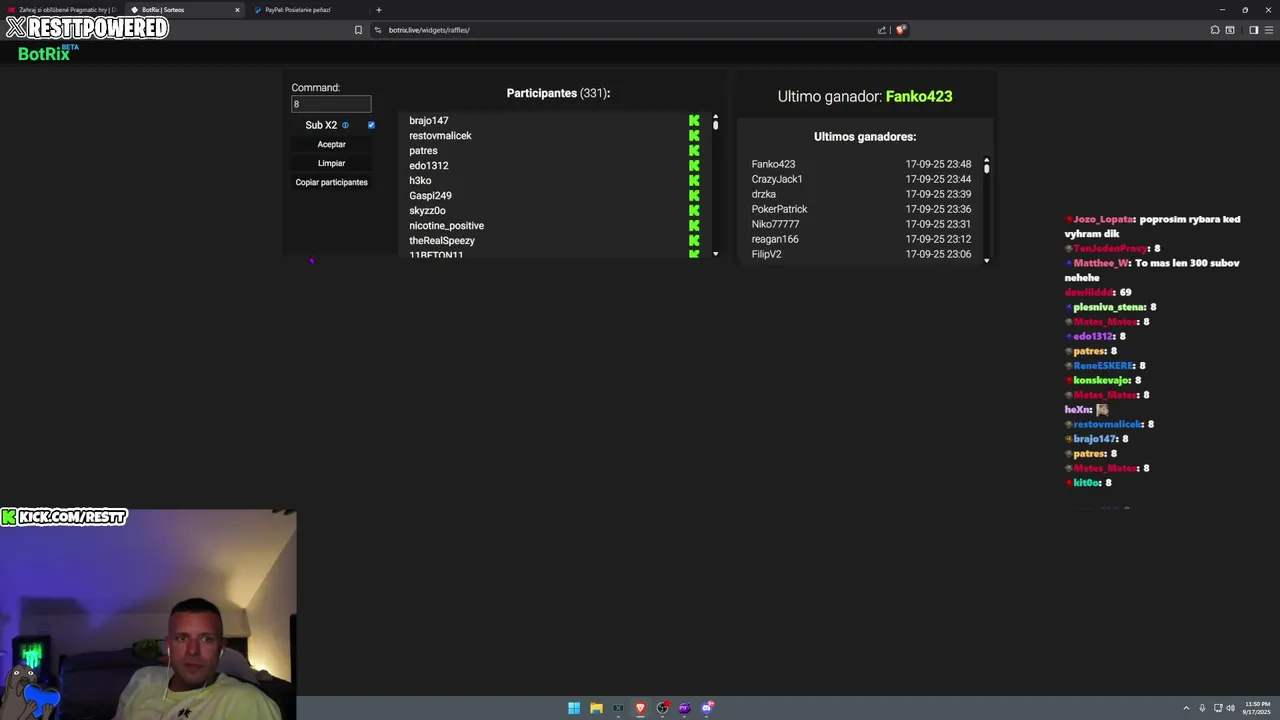Click konskevajo username in chat
Image resolution: width=1280 pixels, height=720 pixels.
[1102, 380]
